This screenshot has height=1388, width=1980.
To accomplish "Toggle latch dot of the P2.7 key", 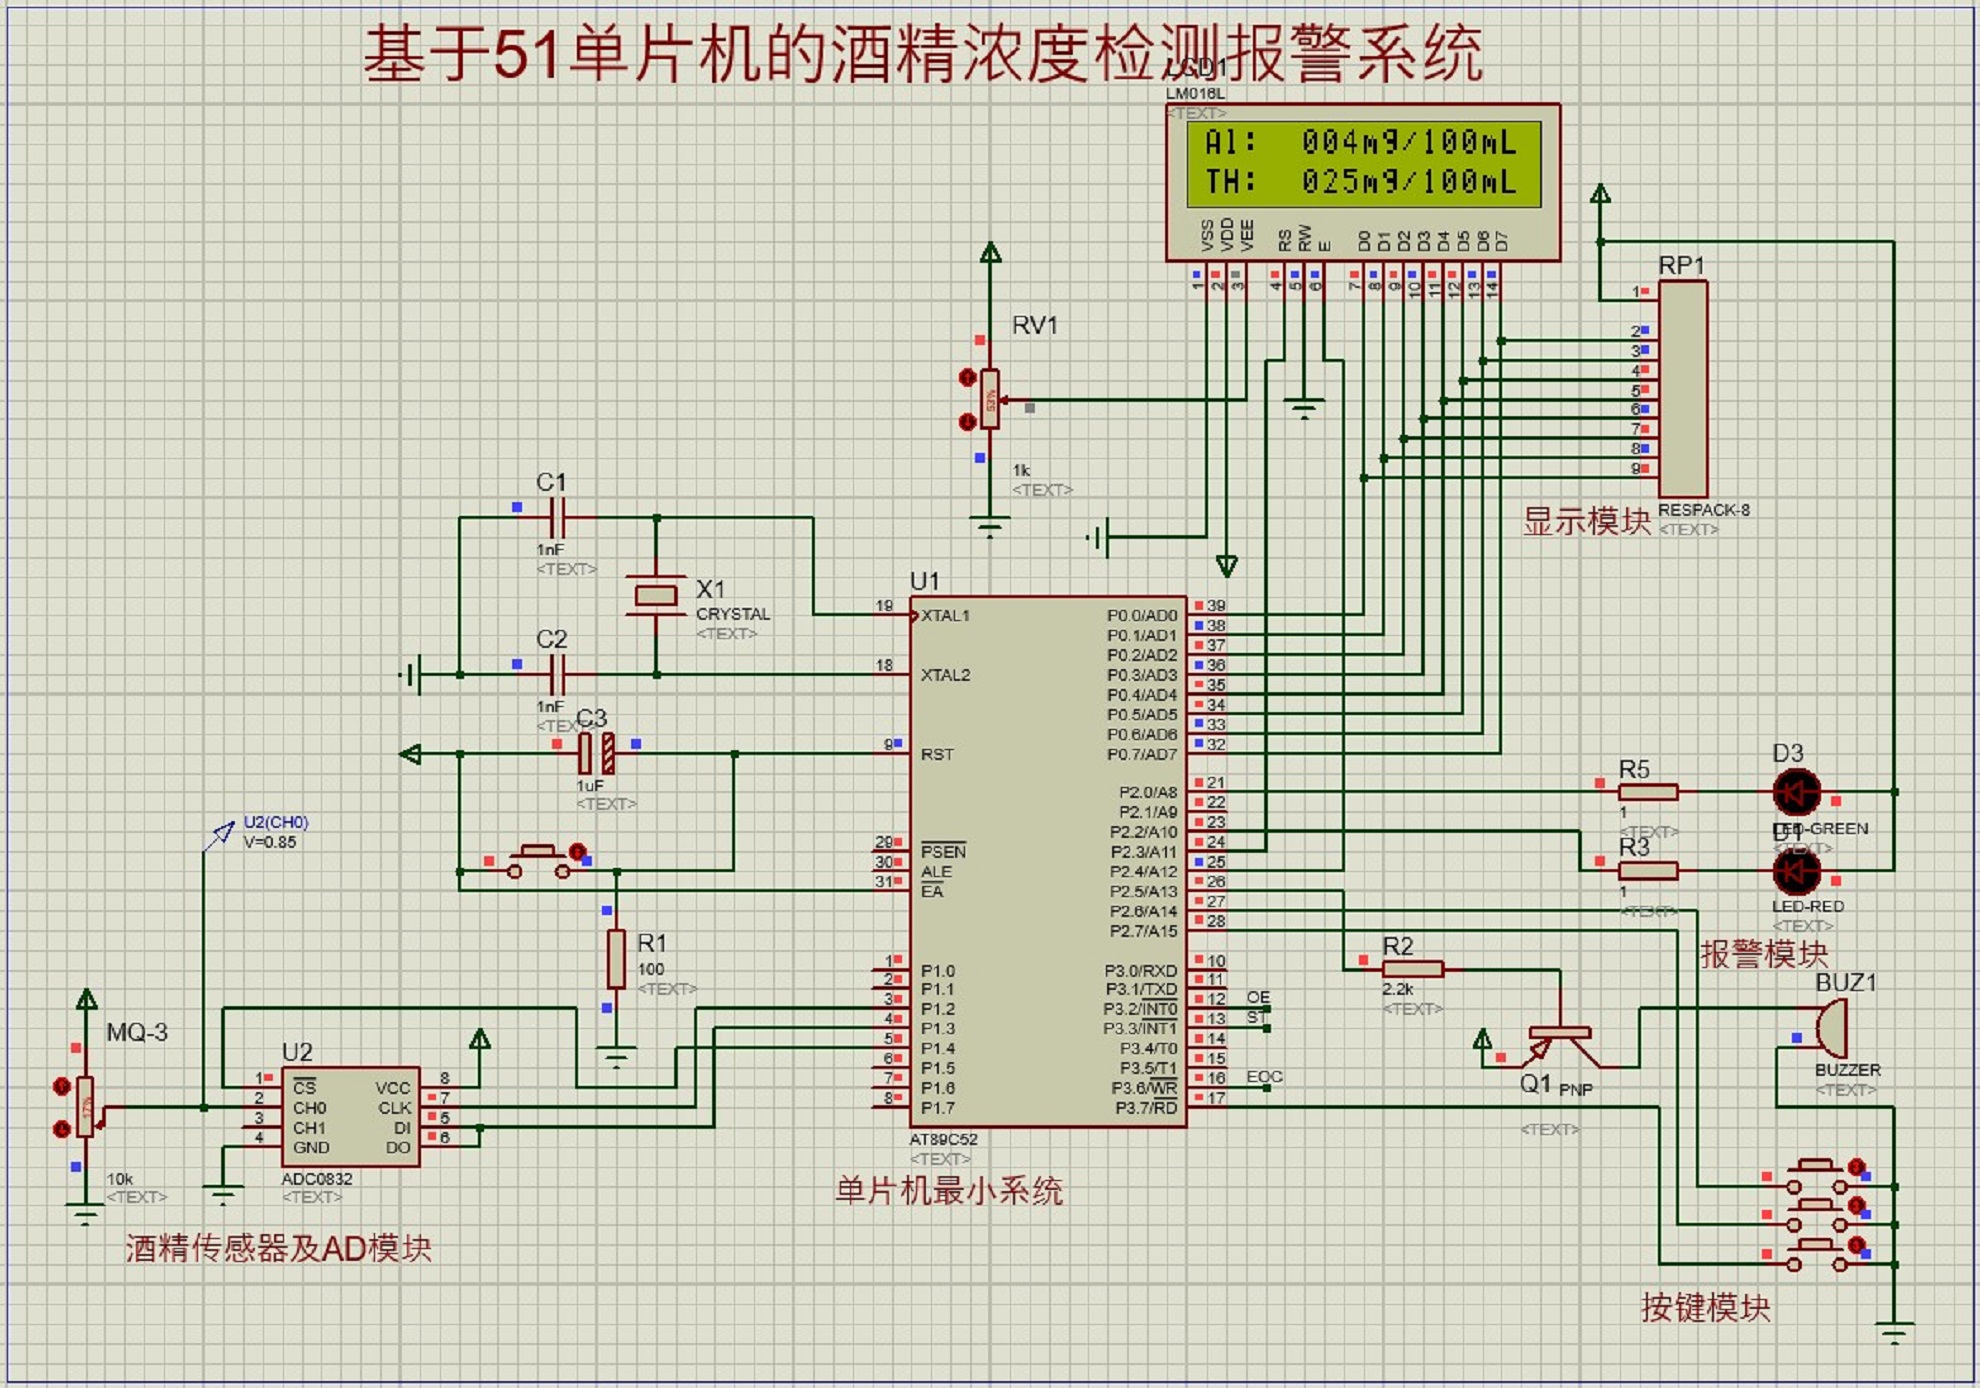I will tap(1856, 1205).
